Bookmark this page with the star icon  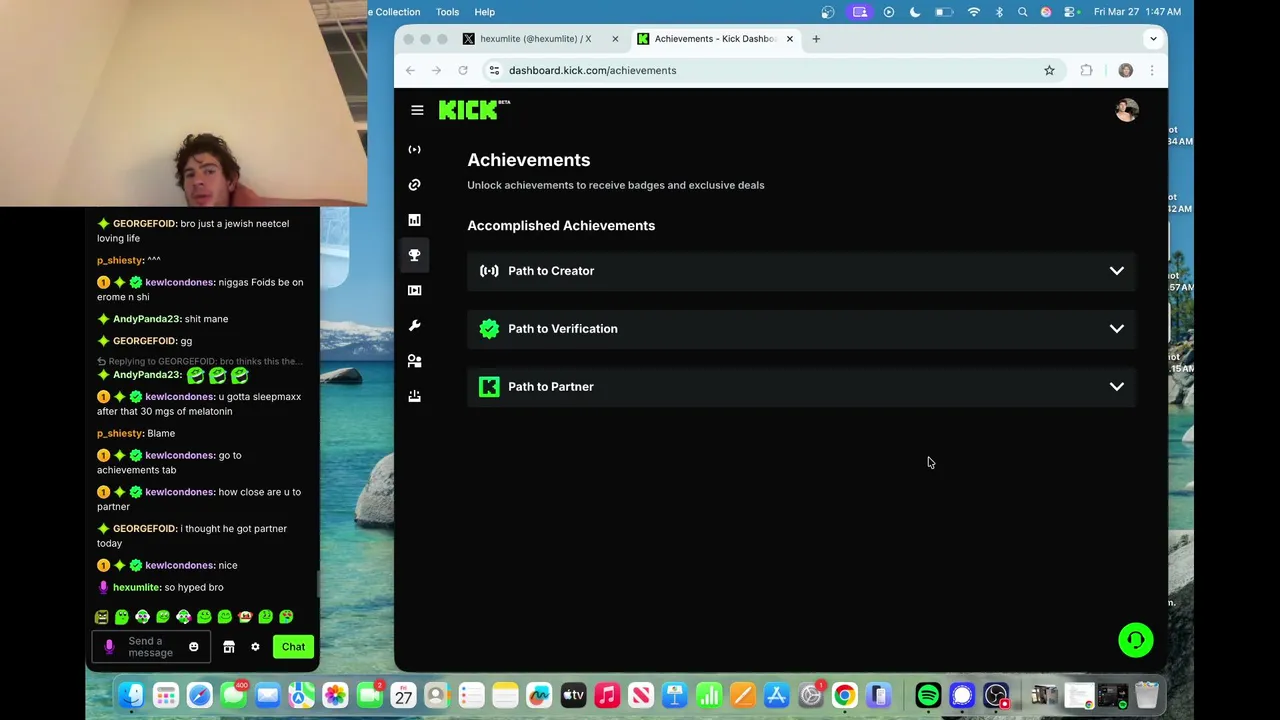1049,70
